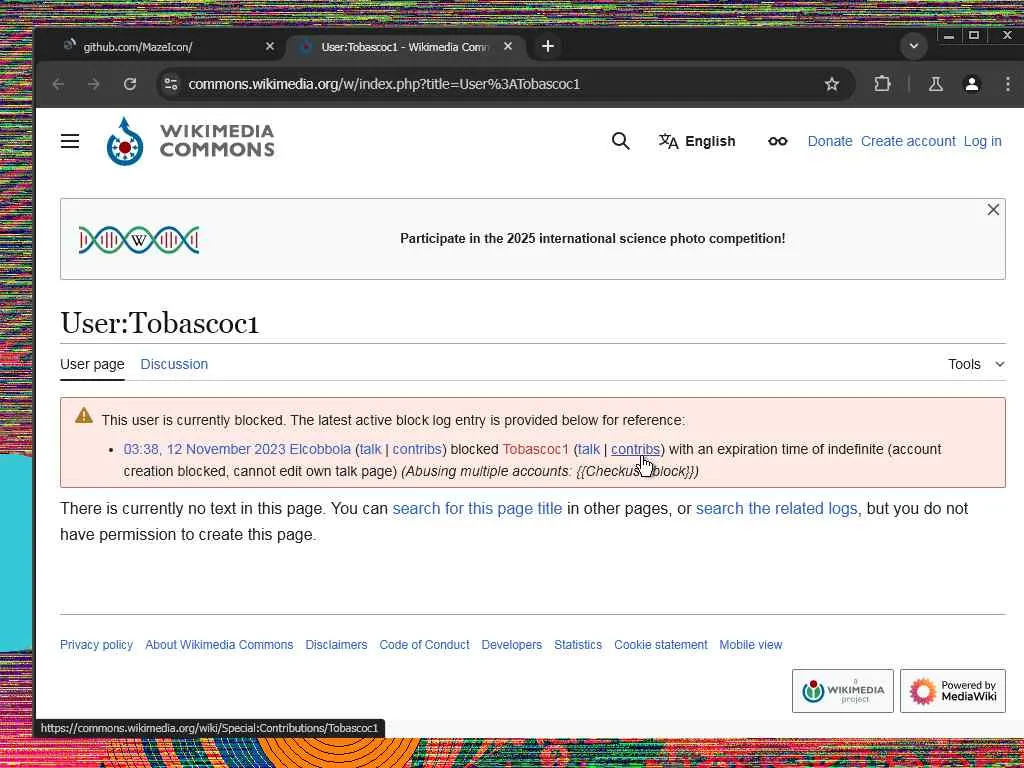The image size is (1024, 768).
Task: Open the browser three-dot menu
Action: [1008, 84]
